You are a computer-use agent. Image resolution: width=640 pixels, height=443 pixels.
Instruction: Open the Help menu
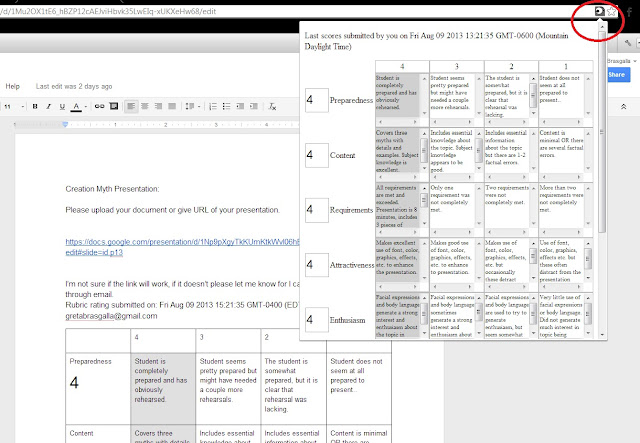click(x=12, y=86)
